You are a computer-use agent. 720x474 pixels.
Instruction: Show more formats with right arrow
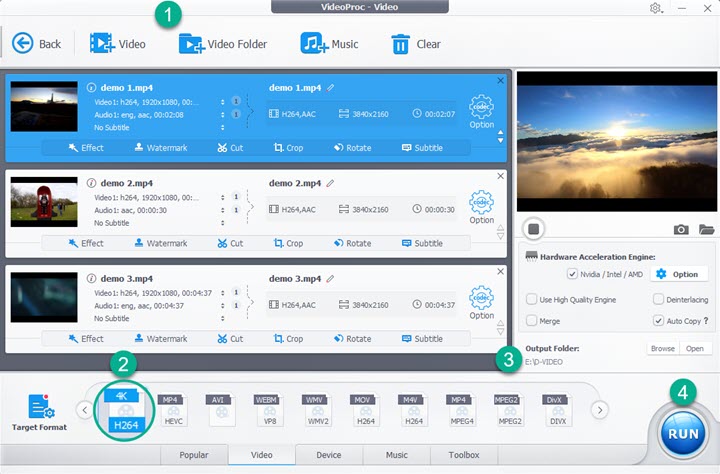click(600, 410)
